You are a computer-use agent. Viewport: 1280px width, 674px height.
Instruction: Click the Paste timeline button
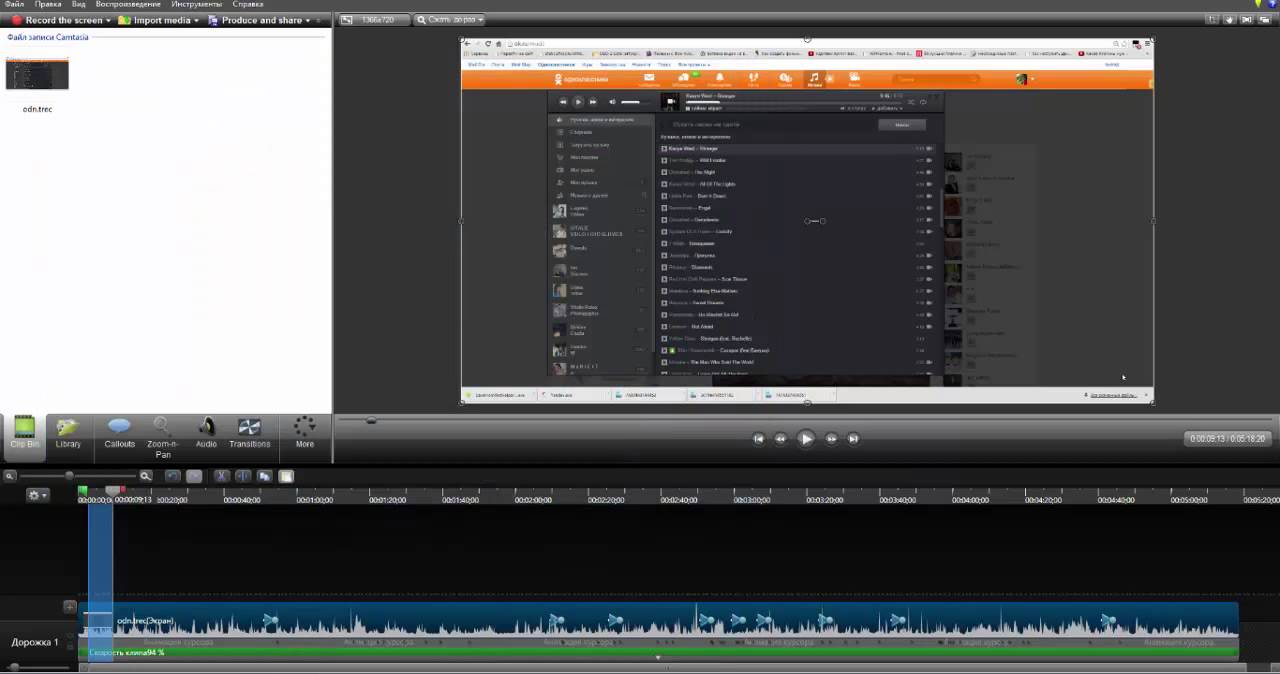pyautogui.click(x=286, y=477)
